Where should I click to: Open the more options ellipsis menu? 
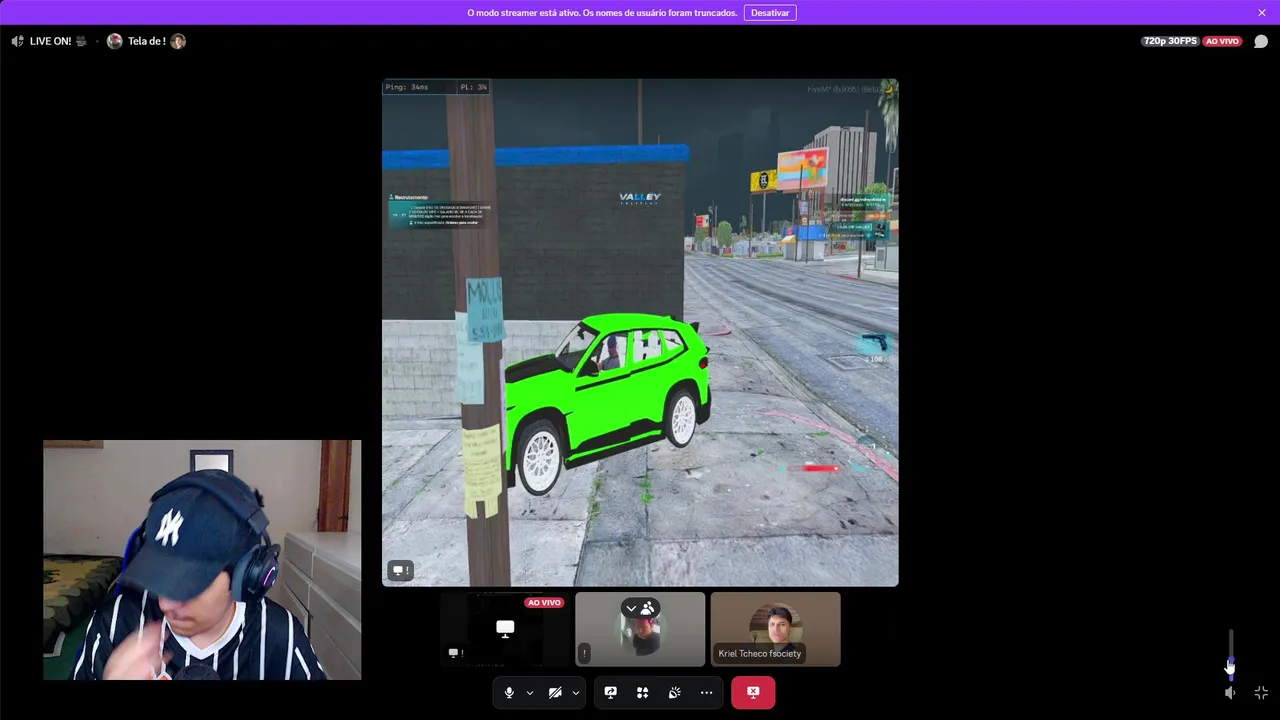[707, 692]
